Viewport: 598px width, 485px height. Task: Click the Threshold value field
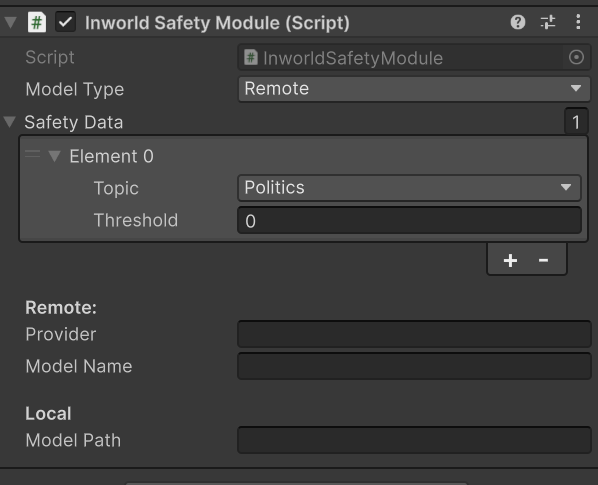409,220
